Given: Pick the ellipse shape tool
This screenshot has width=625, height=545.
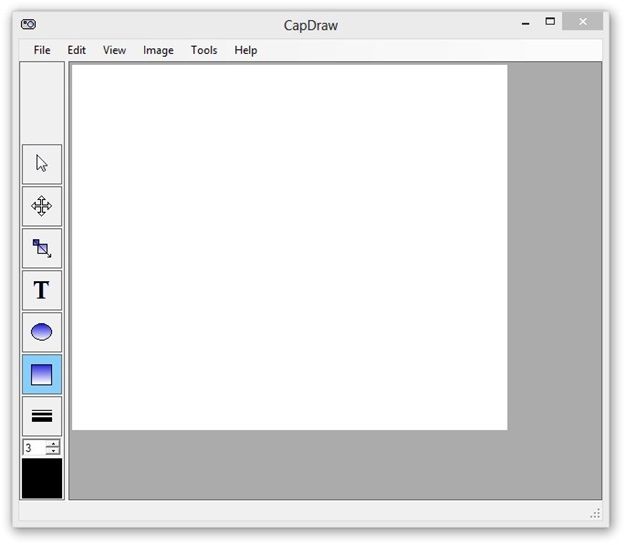Looking at the screenshot, I should [42, 332].
